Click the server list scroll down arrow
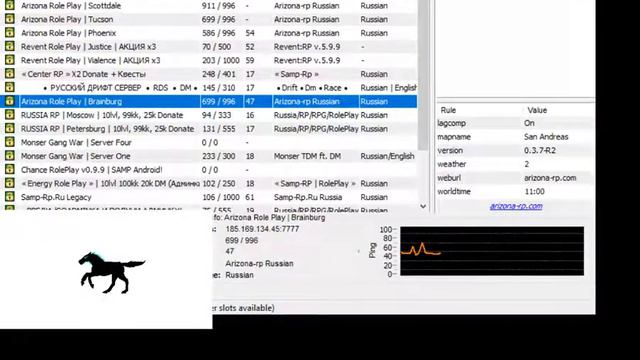The height and width of the screenshot is (360, 640). coord(423,207)
